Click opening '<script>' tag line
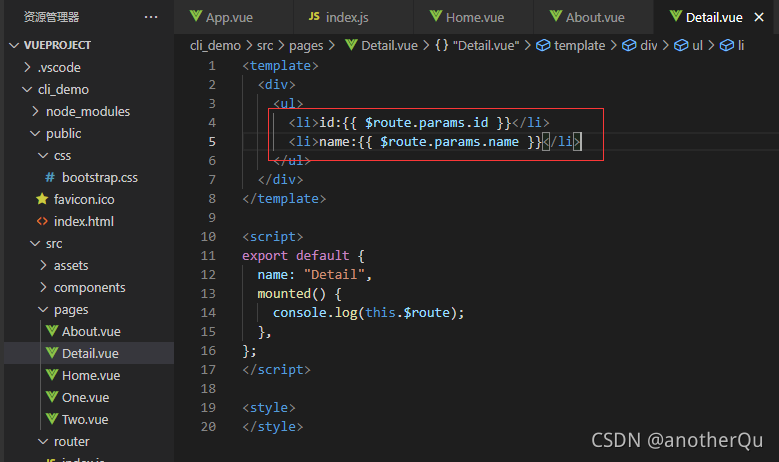Image resolution: width=779 pixels, height=462 pixels. (x=273, y=237)
